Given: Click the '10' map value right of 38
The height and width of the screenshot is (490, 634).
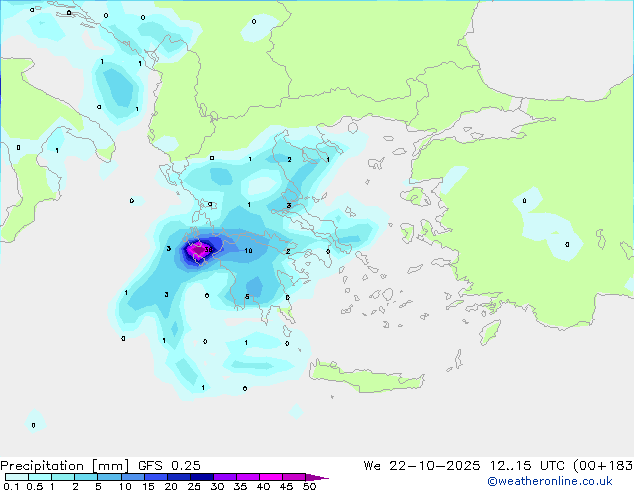Looking at the screenshot, I should pyautogui.click(x=248, y=251).
